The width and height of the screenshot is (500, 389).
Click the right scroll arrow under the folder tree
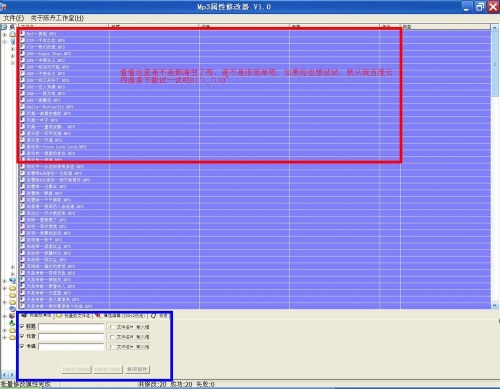(12, 375)
